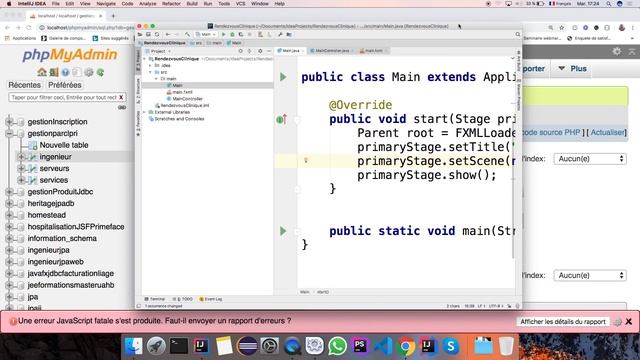Open Terminal from the Dock
640x360 pixels.
179,346
